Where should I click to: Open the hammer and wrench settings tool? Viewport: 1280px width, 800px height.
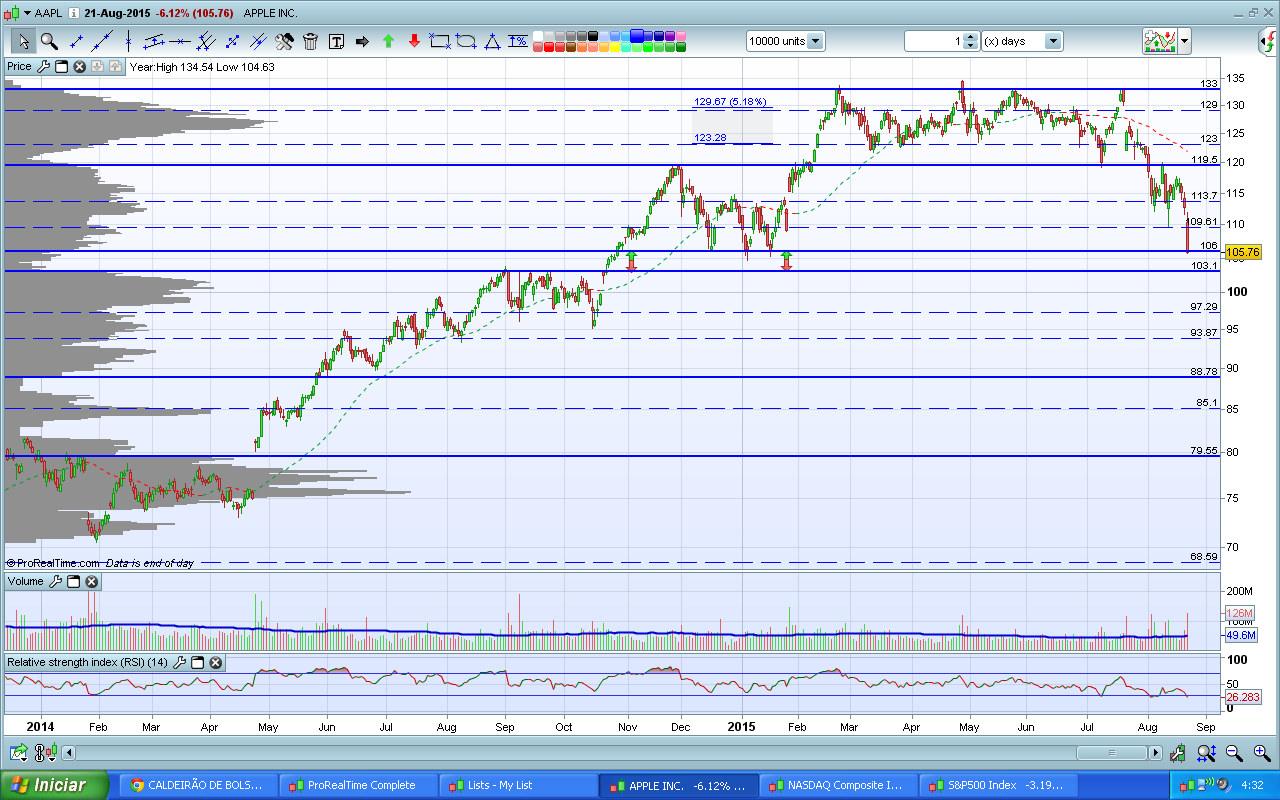click(x=284, y=41)
